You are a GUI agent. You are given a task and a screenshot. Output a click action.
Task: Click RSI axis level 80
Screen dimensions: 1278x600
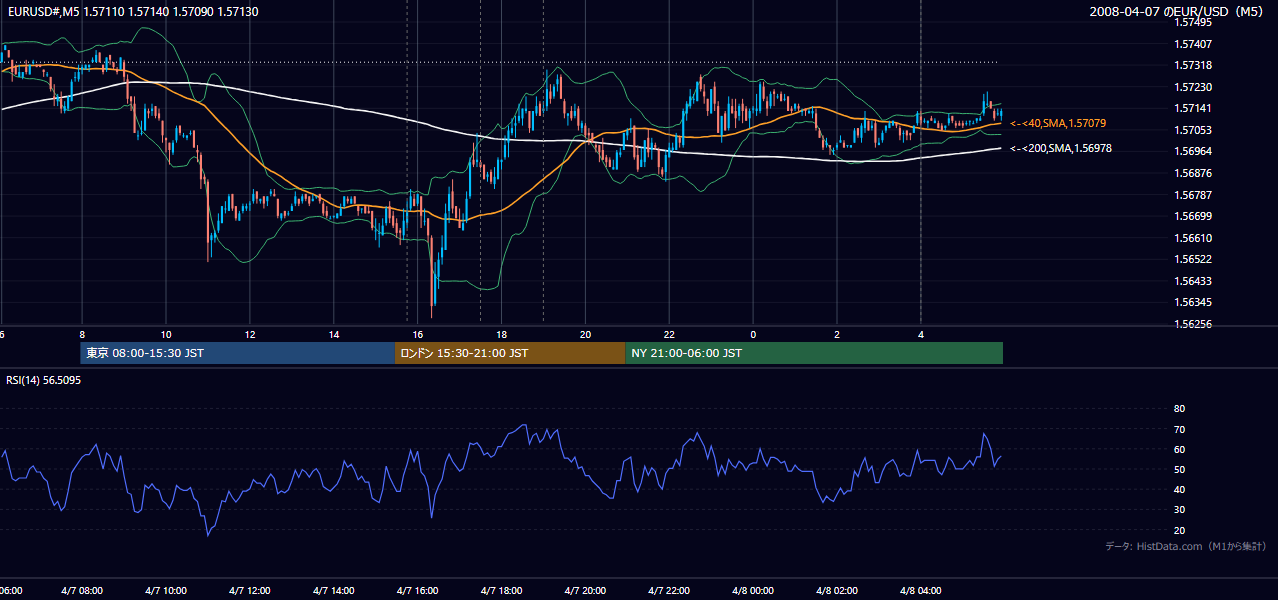pyautogui.click(x=1179, y=409)
